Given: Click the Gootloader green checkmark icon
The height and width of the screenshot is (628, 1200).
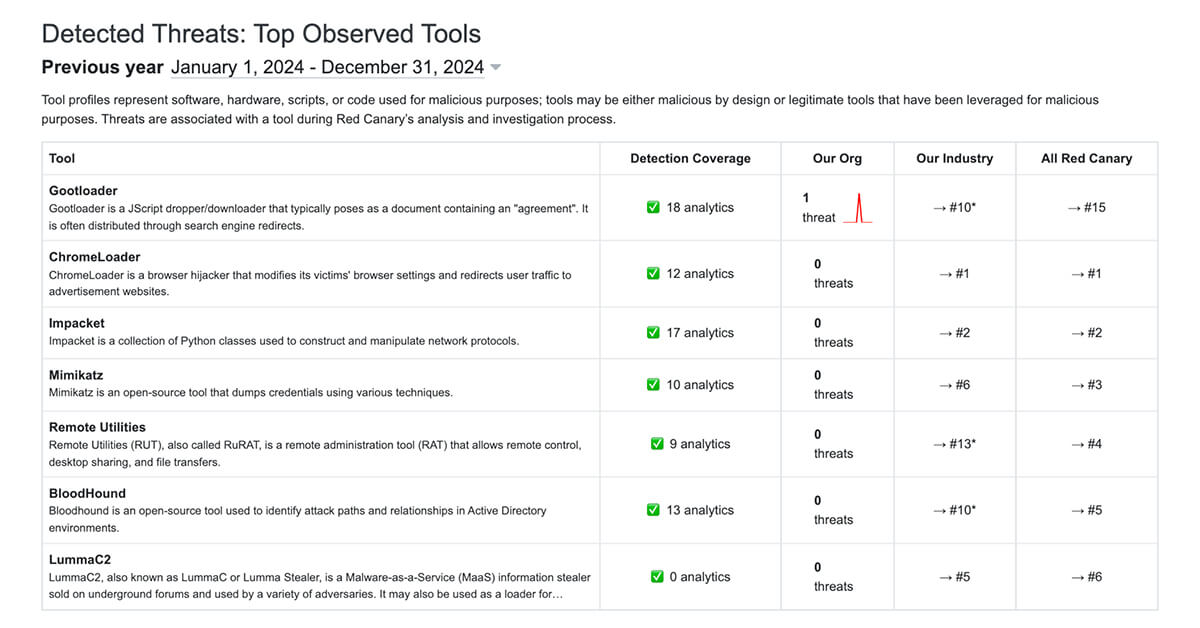Looking at the screenshot, I should 653,208.
